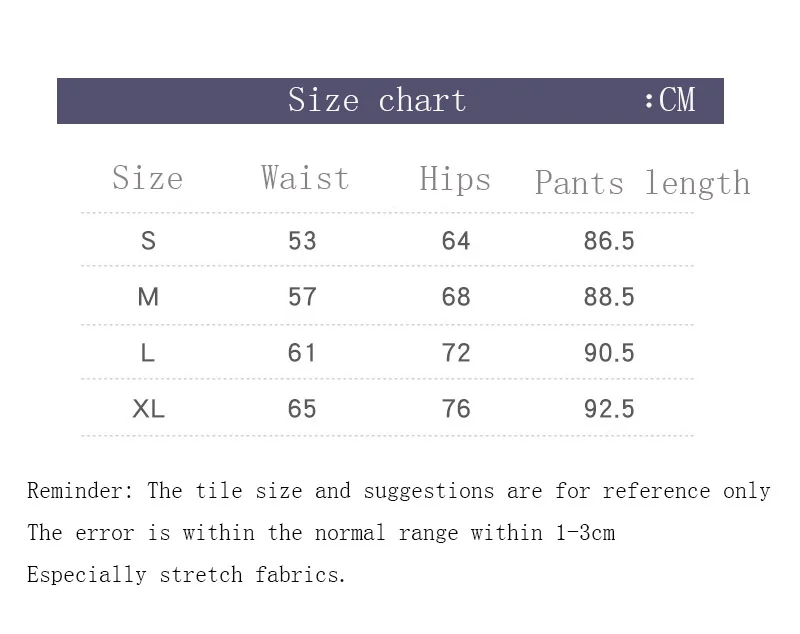Image resolution: width=800 pixels, height=634 pixels.
Task: Select the Size column header
Action: [x=147, y=178]
